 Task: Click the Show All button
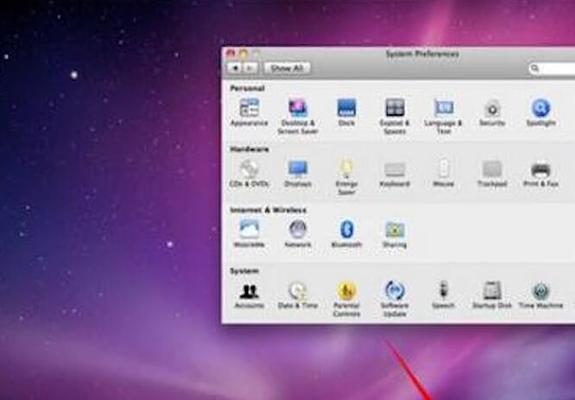point(287,68)
